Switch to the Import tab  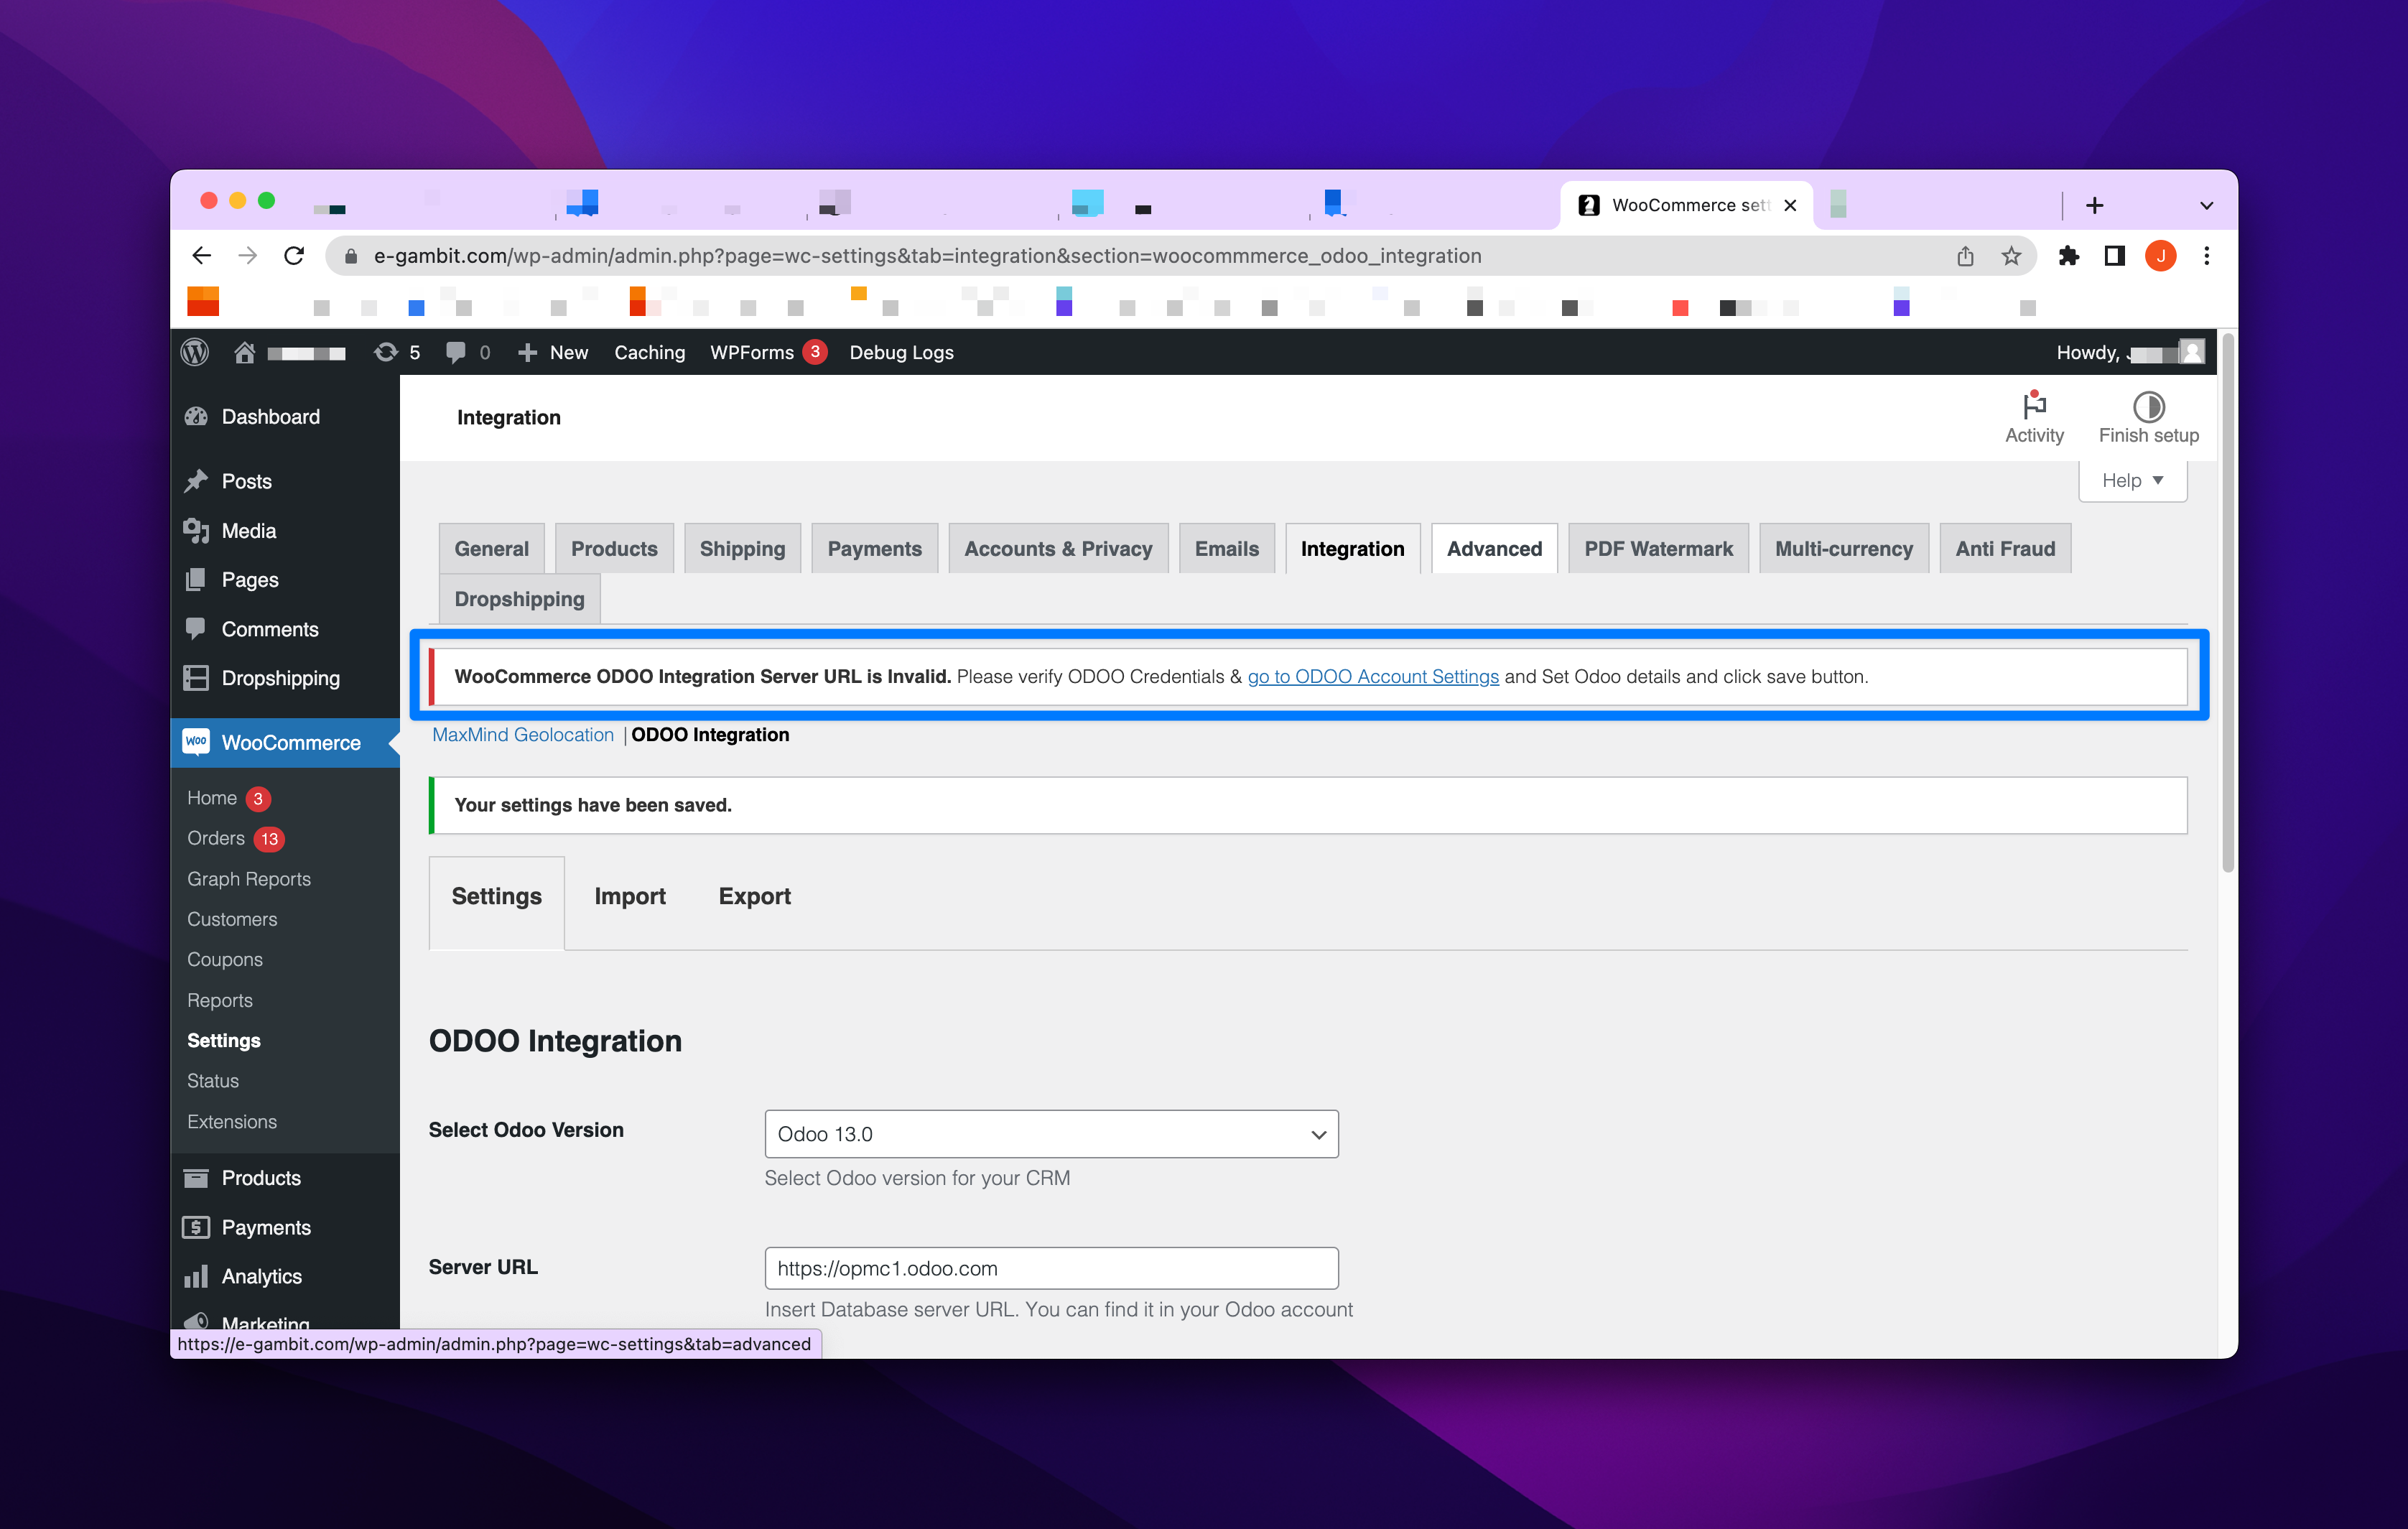629,896
